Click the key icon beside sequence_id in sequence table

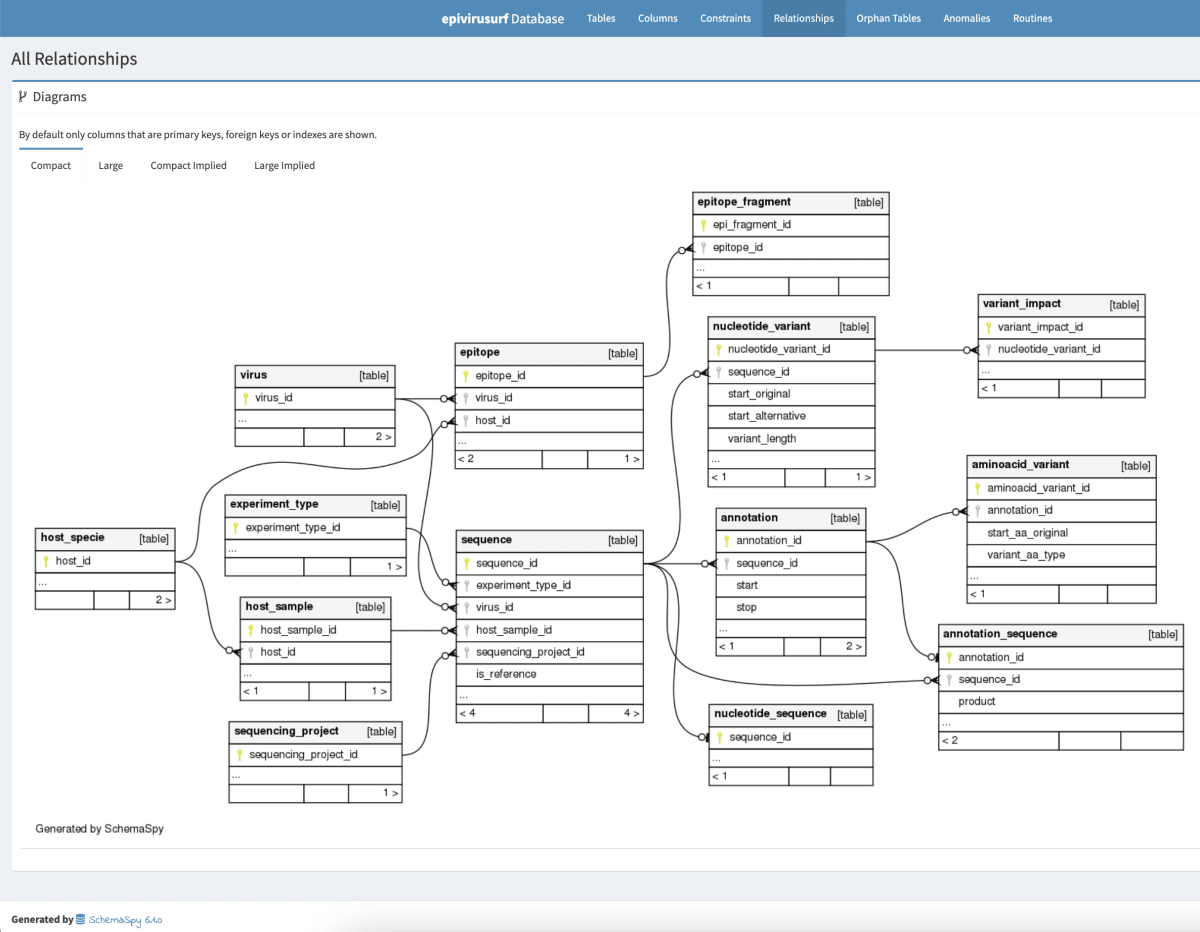coord(466,563)
